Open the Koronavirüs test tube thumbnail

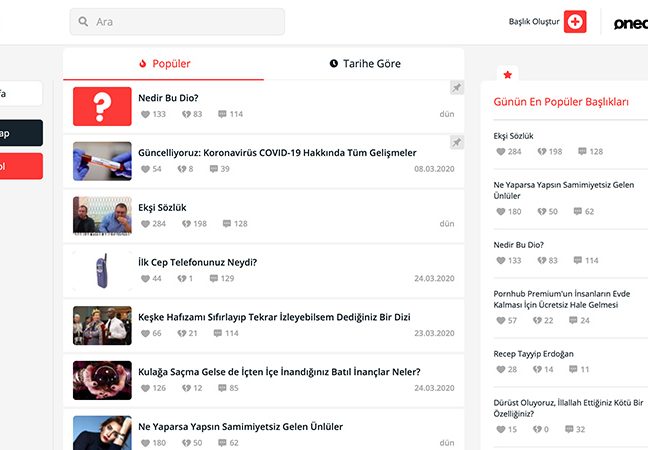pyautogui.click(x=102, y=161)
